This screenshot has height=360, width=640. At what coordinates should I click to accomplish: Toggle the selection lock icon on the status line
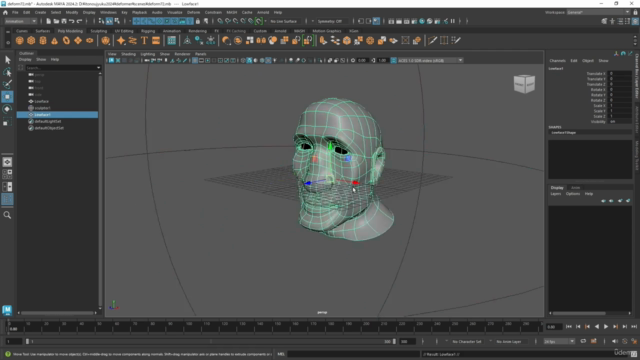coord(198,21)
